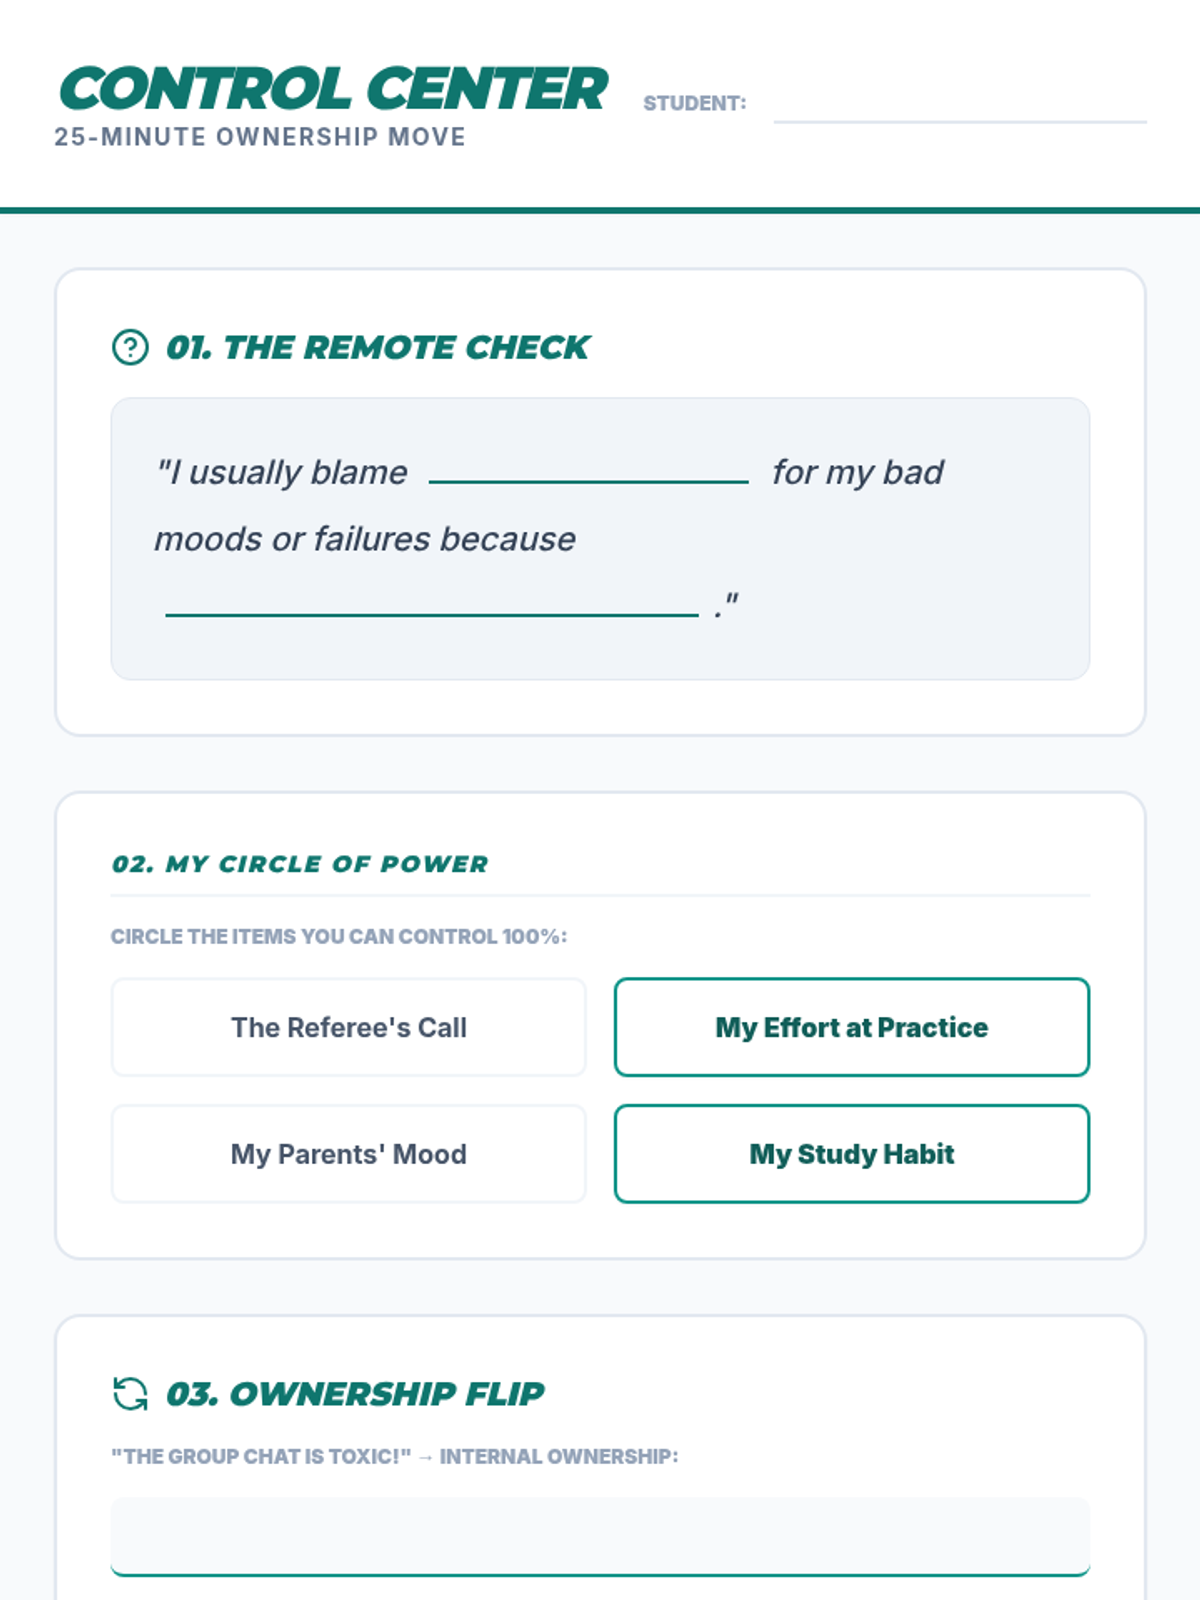The height and width of the screenshot is (1600, 1200).
Task: Click the "Circle the items you can control" instruction
Action: pyautogui.click(x=338, y=937)
